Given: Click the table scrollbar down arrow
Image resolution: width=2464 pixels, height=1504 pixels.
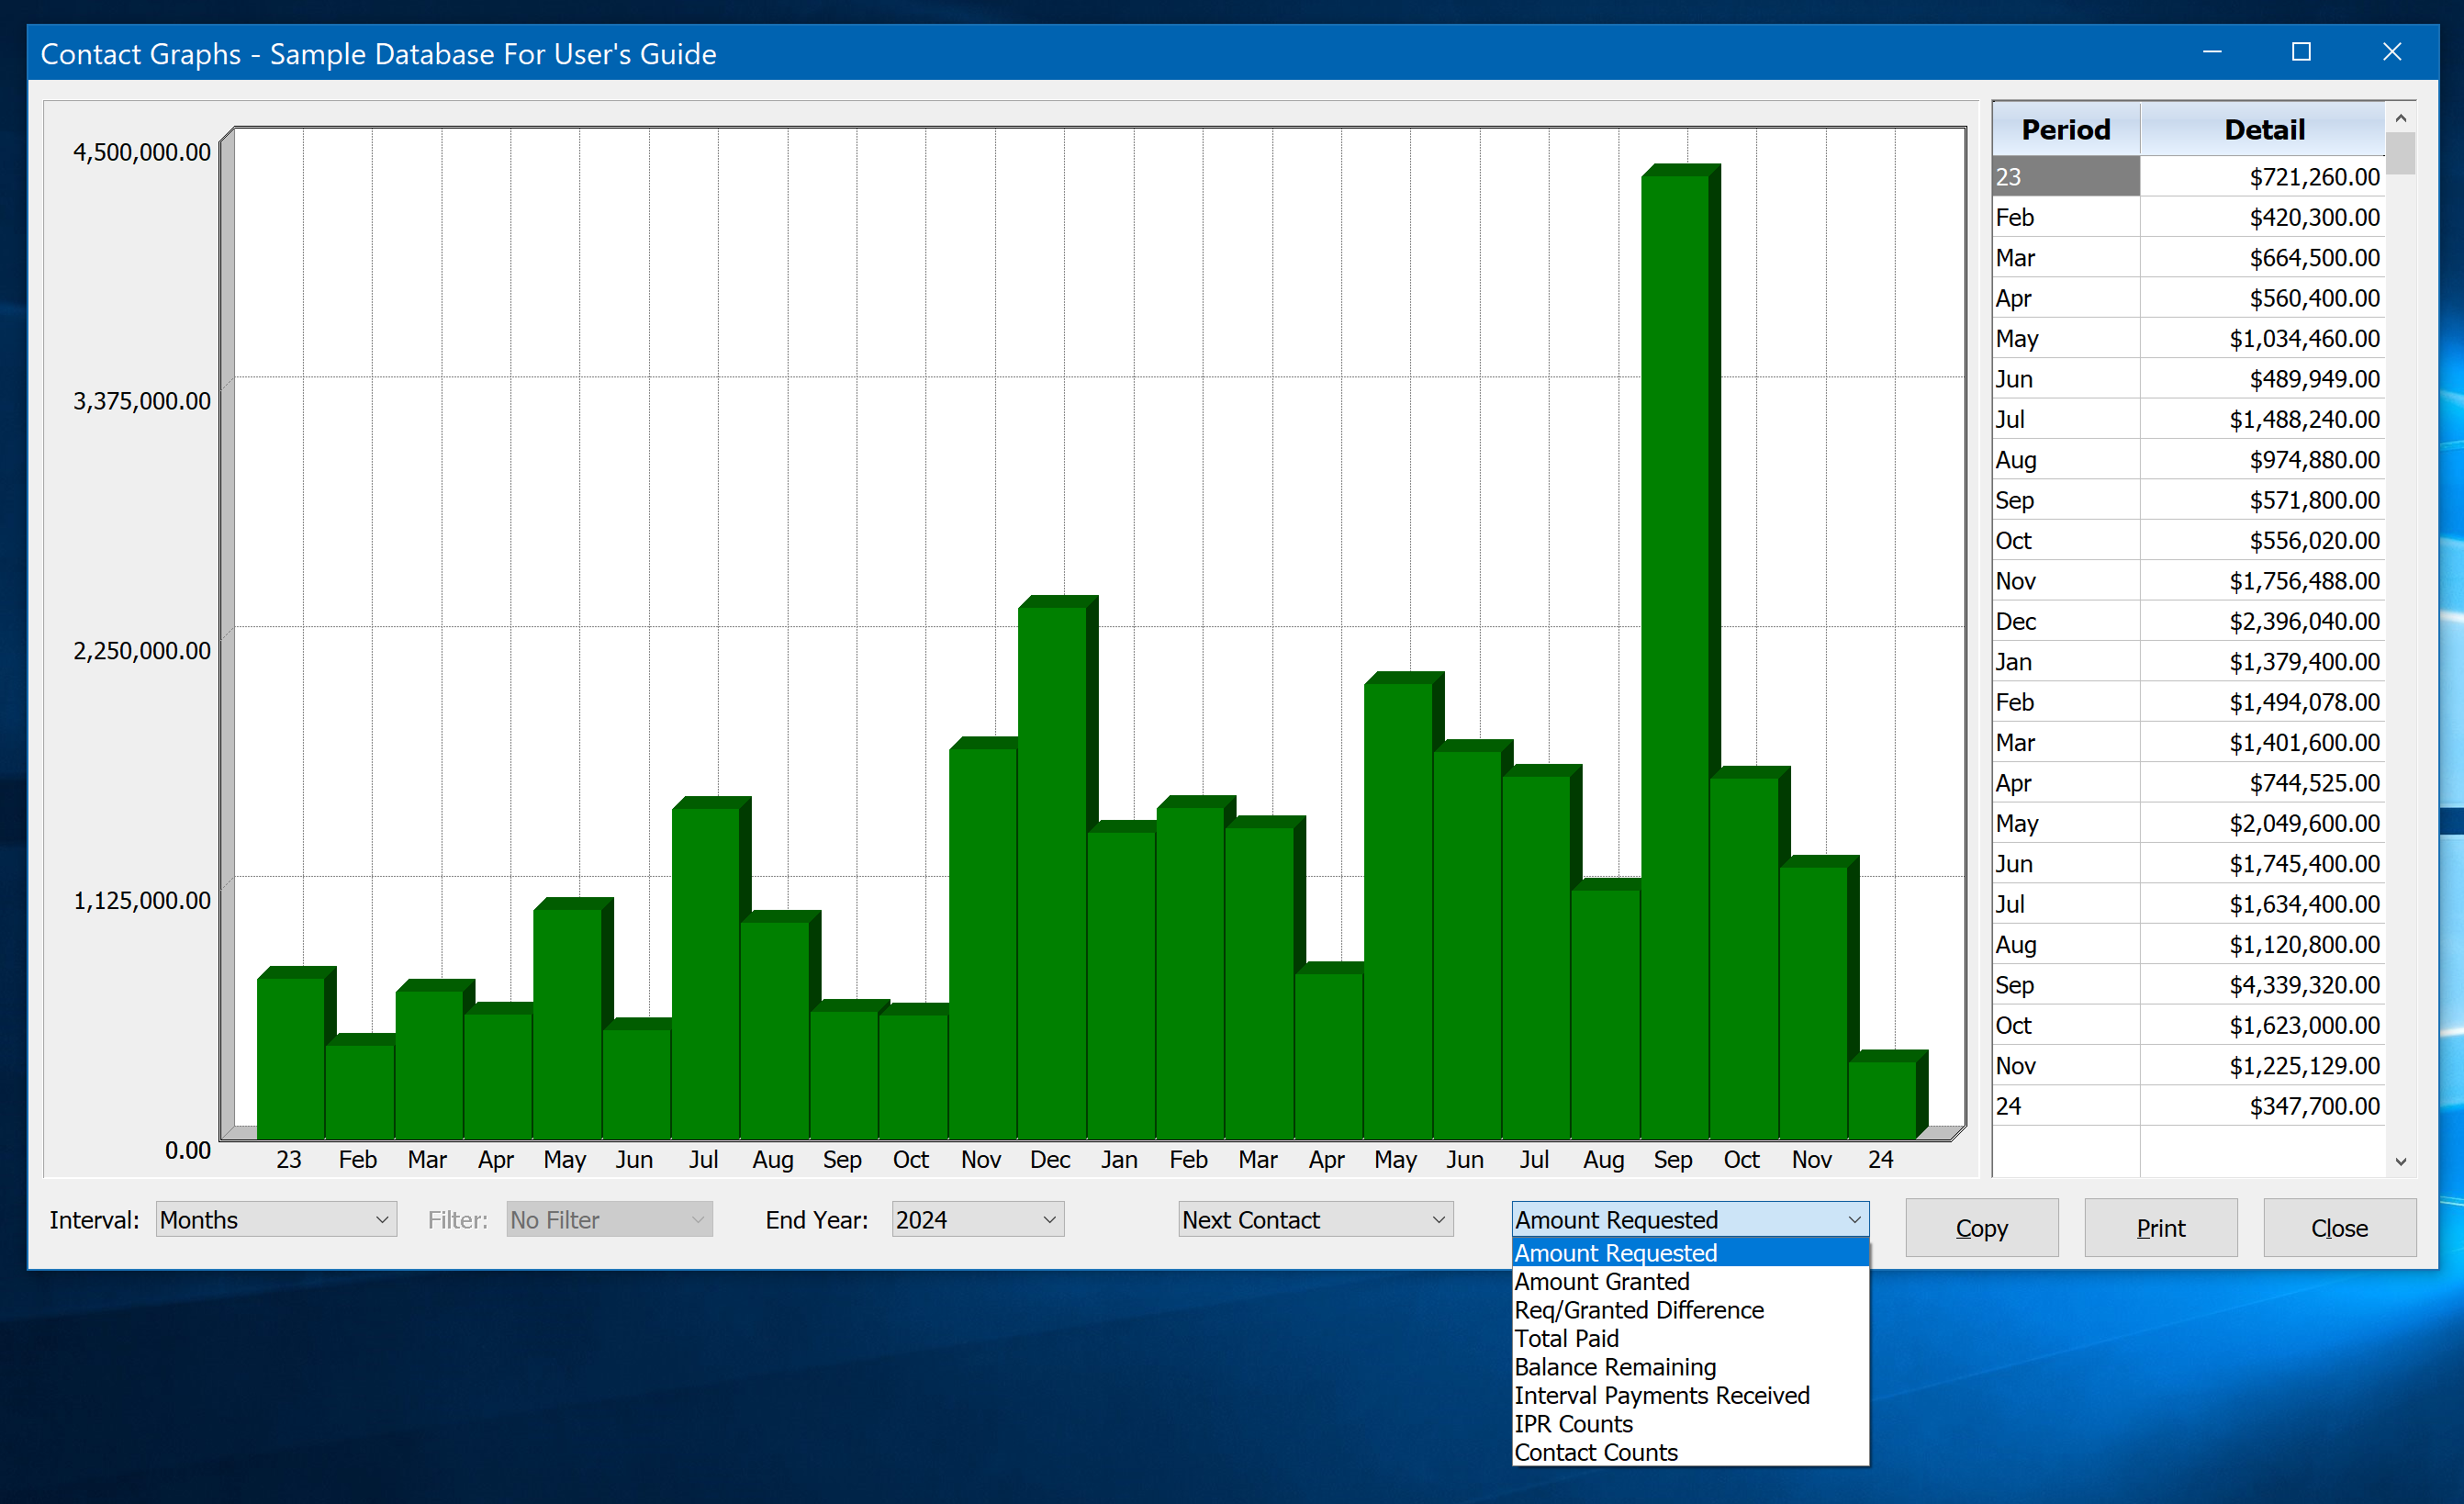Looking at the screenshot, I should [2400, 1162].
